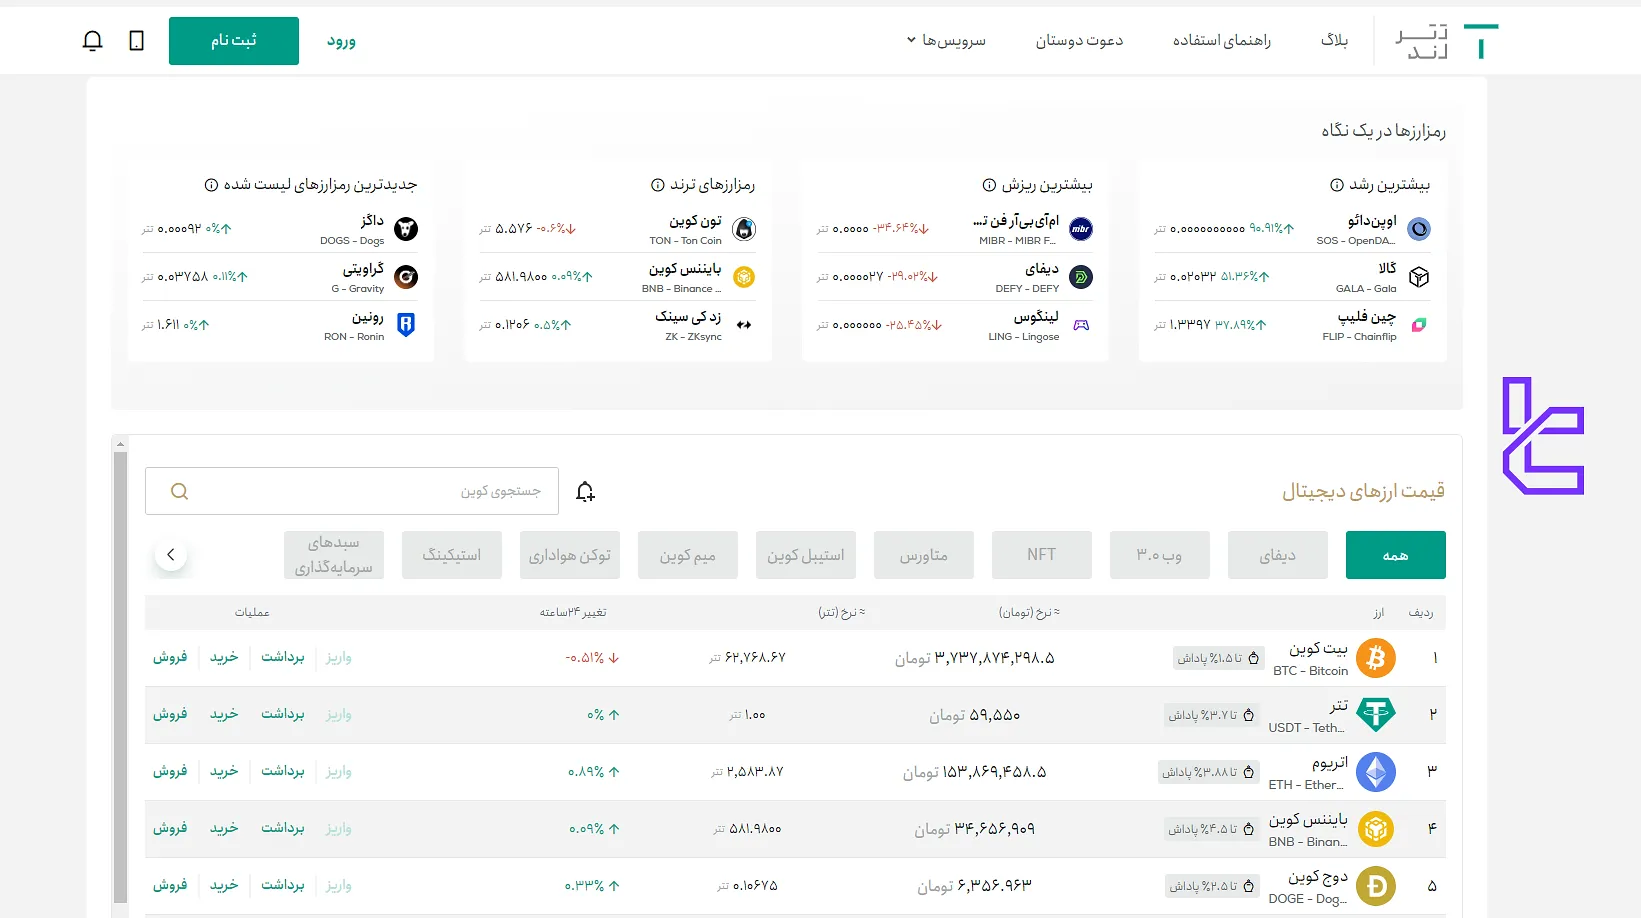Open the سرویس‌ها dropdown menu

[944, 40]
